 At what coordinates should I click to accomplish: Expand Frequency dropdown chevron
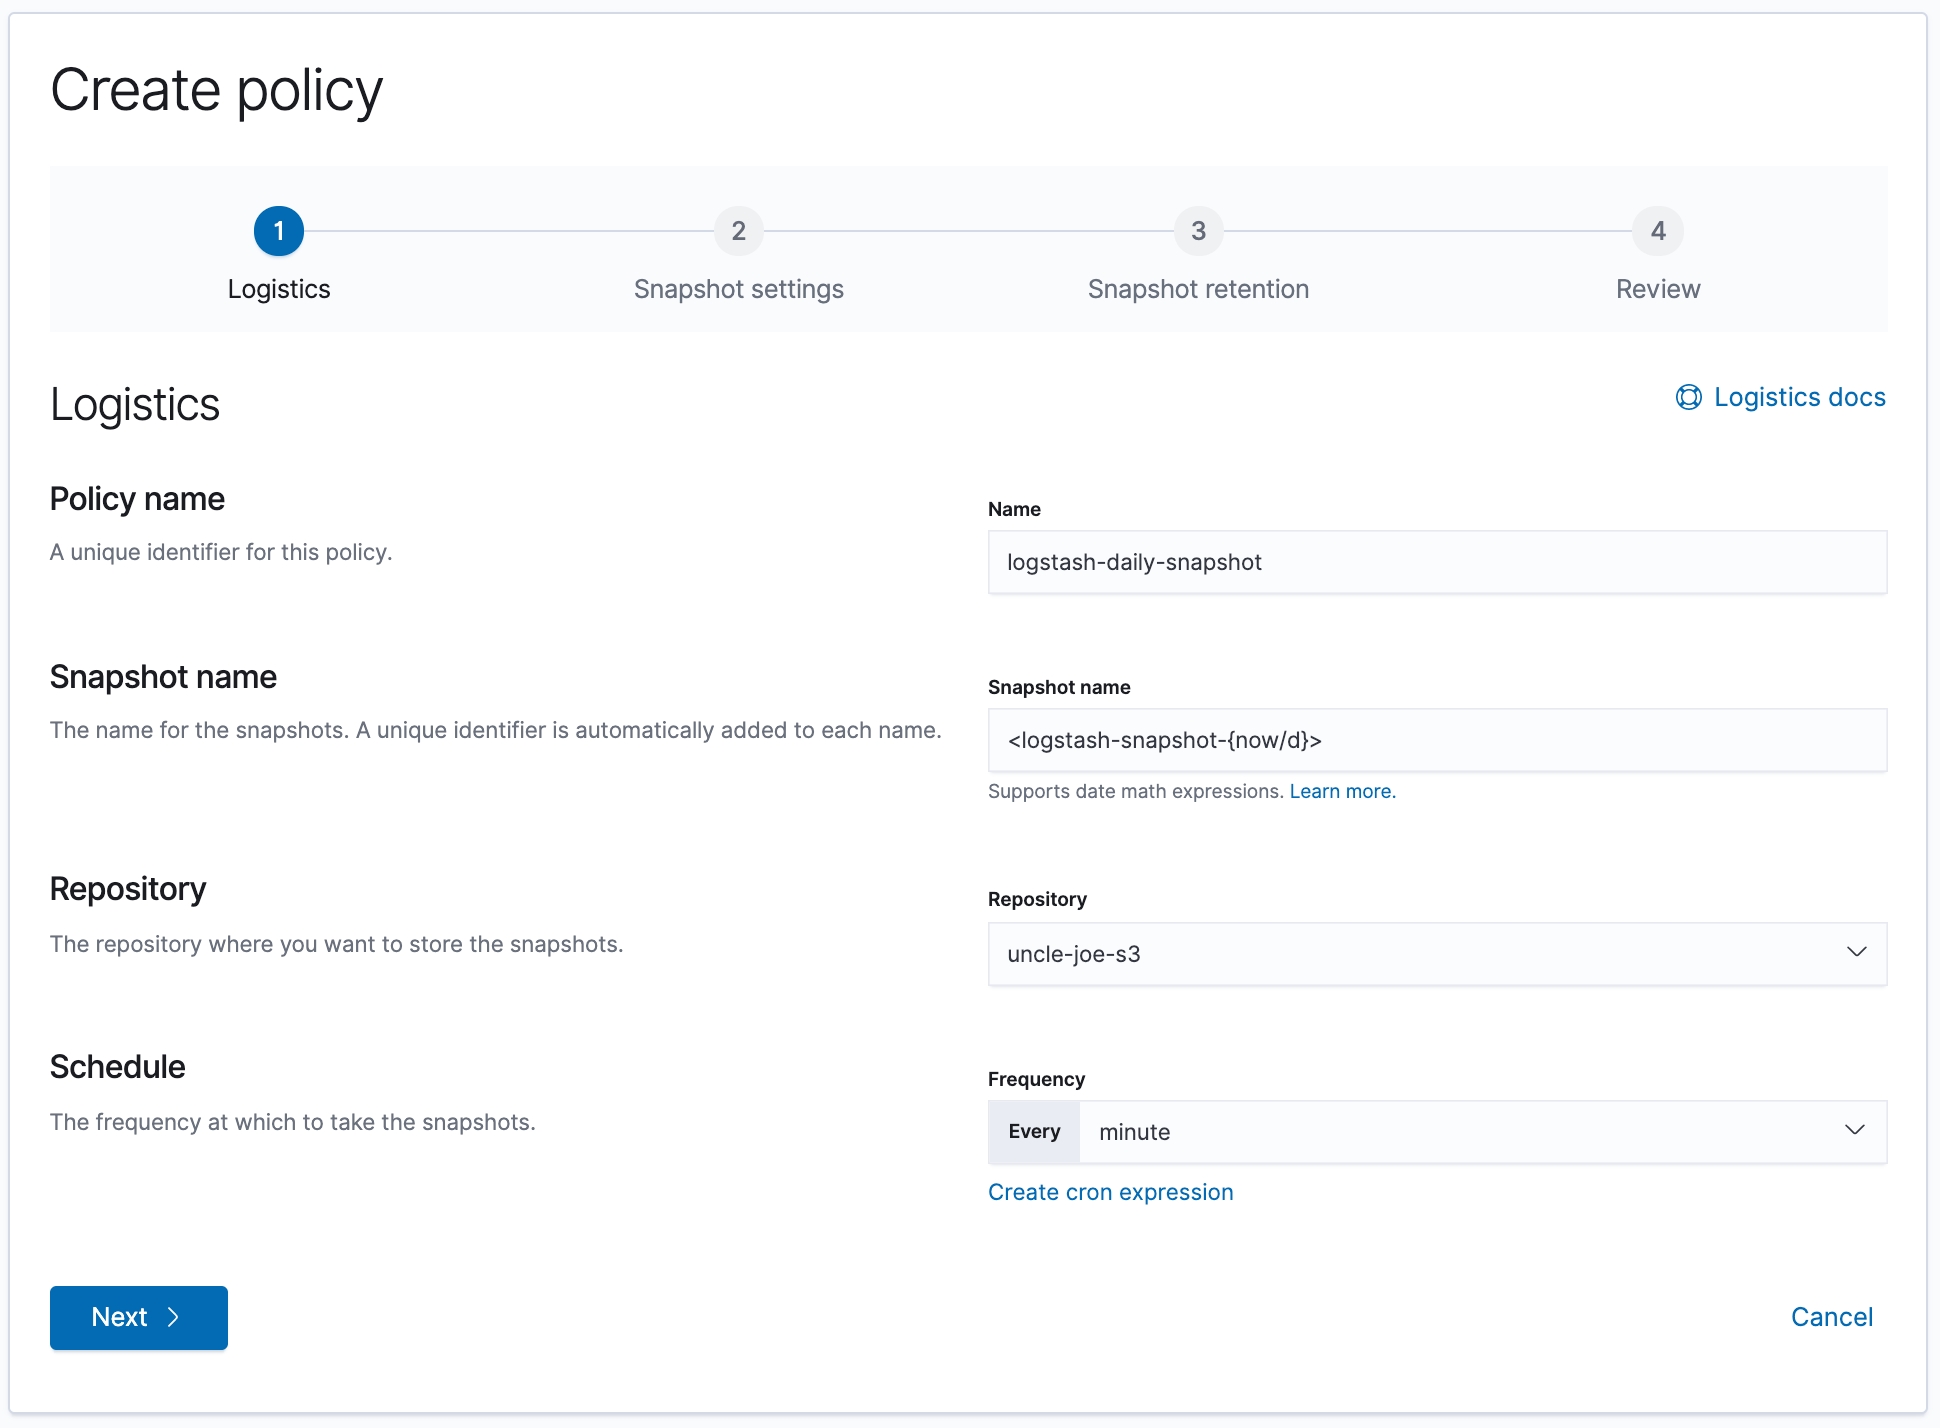(x=1854, y=1130)
